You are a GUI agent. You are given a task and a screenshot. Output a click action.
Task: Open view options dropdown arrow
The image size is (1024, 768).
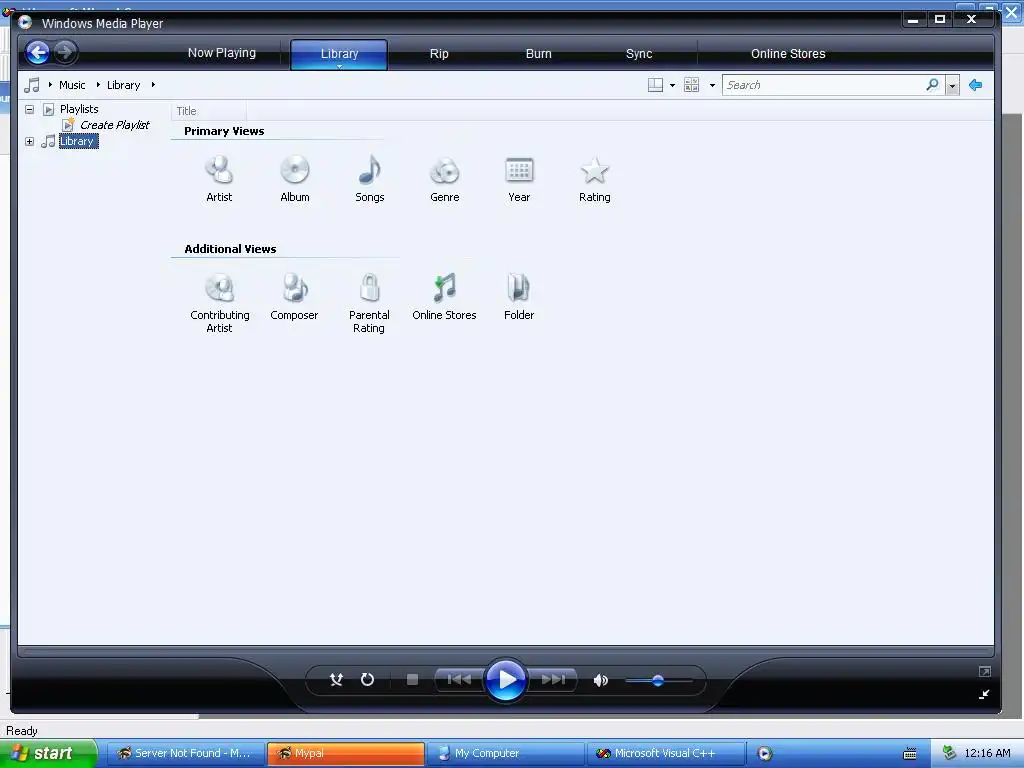(x=712, y=86)
